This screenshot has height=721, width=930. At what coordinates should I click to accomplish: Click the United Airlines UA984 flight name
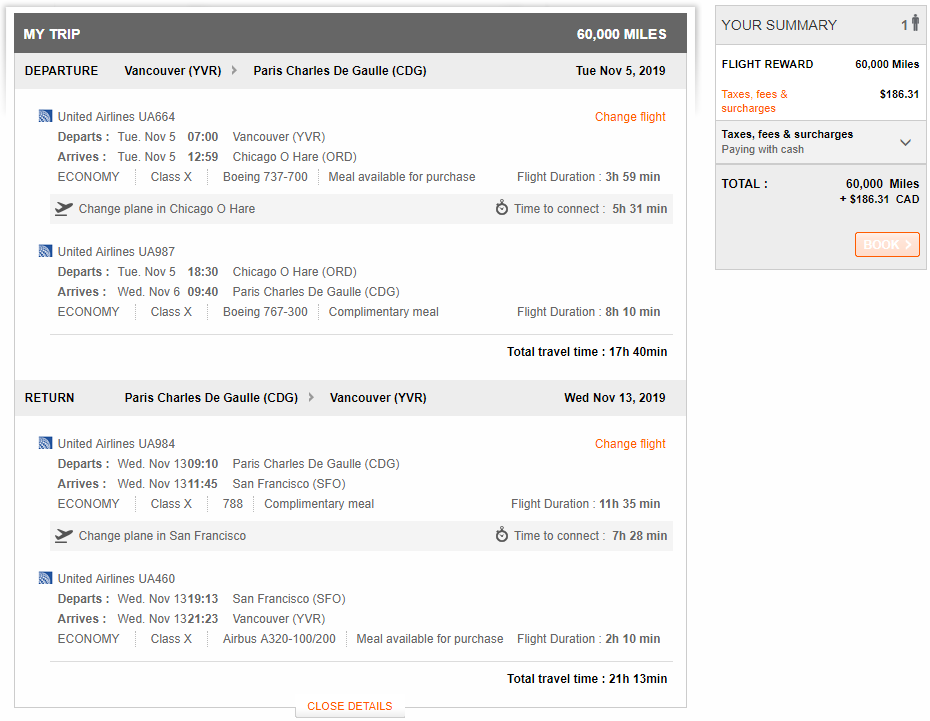coord(116,444)
